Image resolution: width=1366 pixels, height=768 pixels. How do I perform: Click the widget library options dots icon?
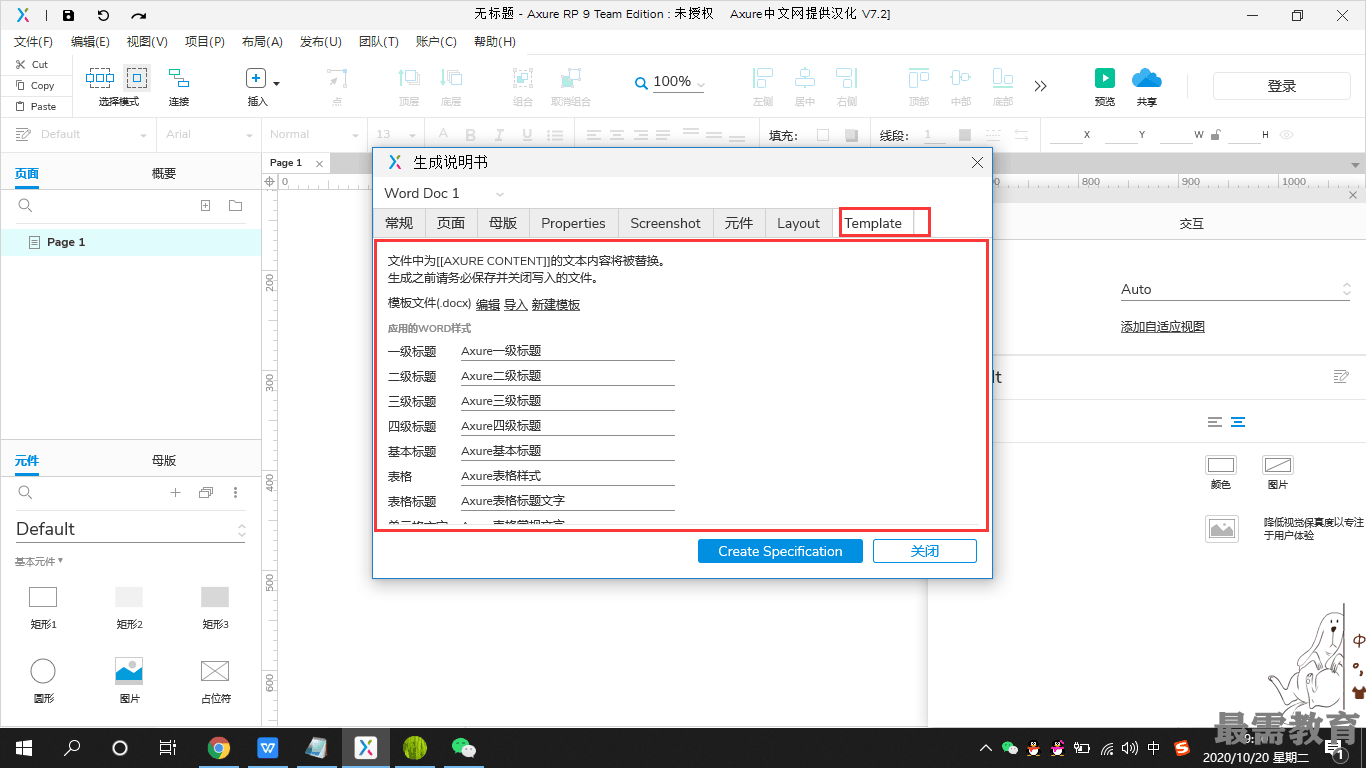pyautogui.click(x=235, y=492)
